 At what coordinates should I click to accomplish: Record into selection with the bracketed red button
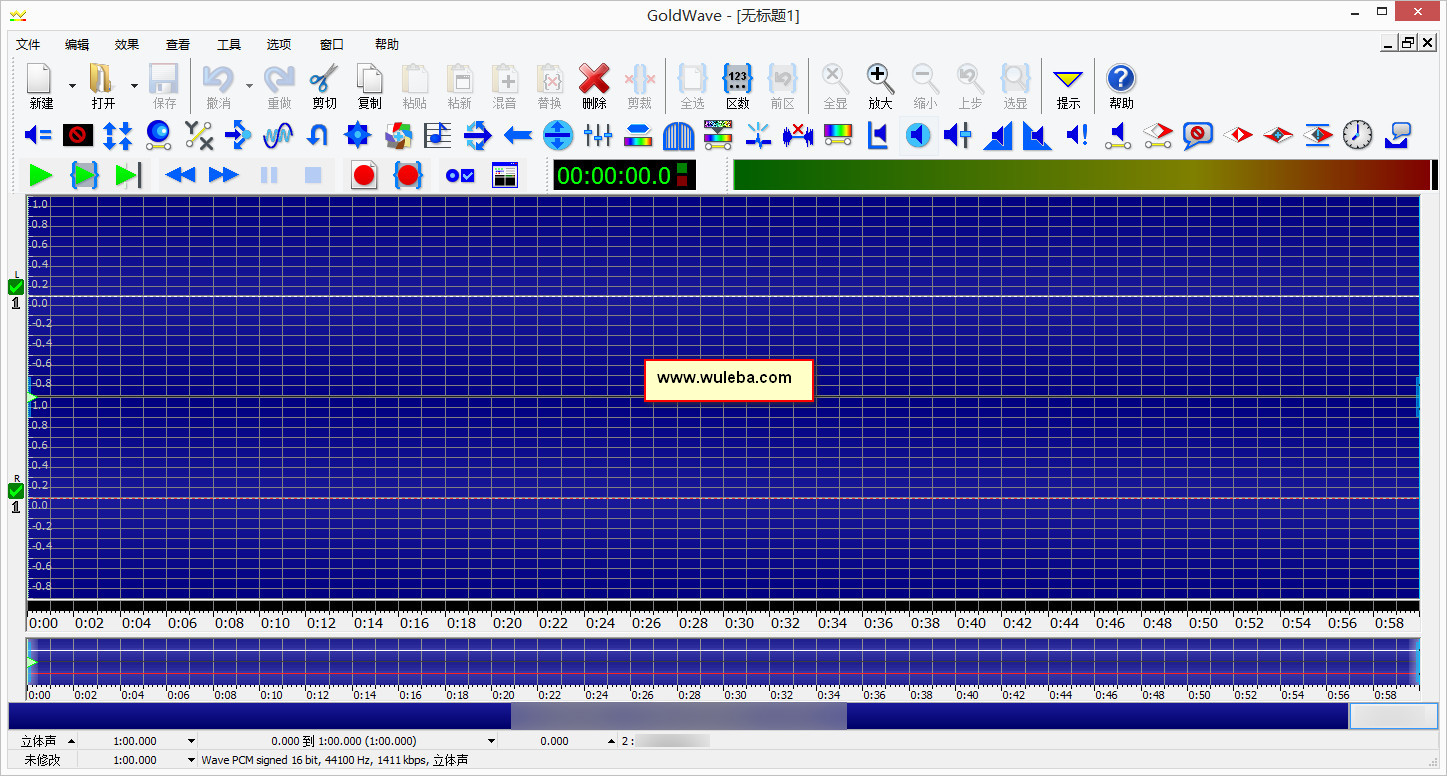click(408, 176)
